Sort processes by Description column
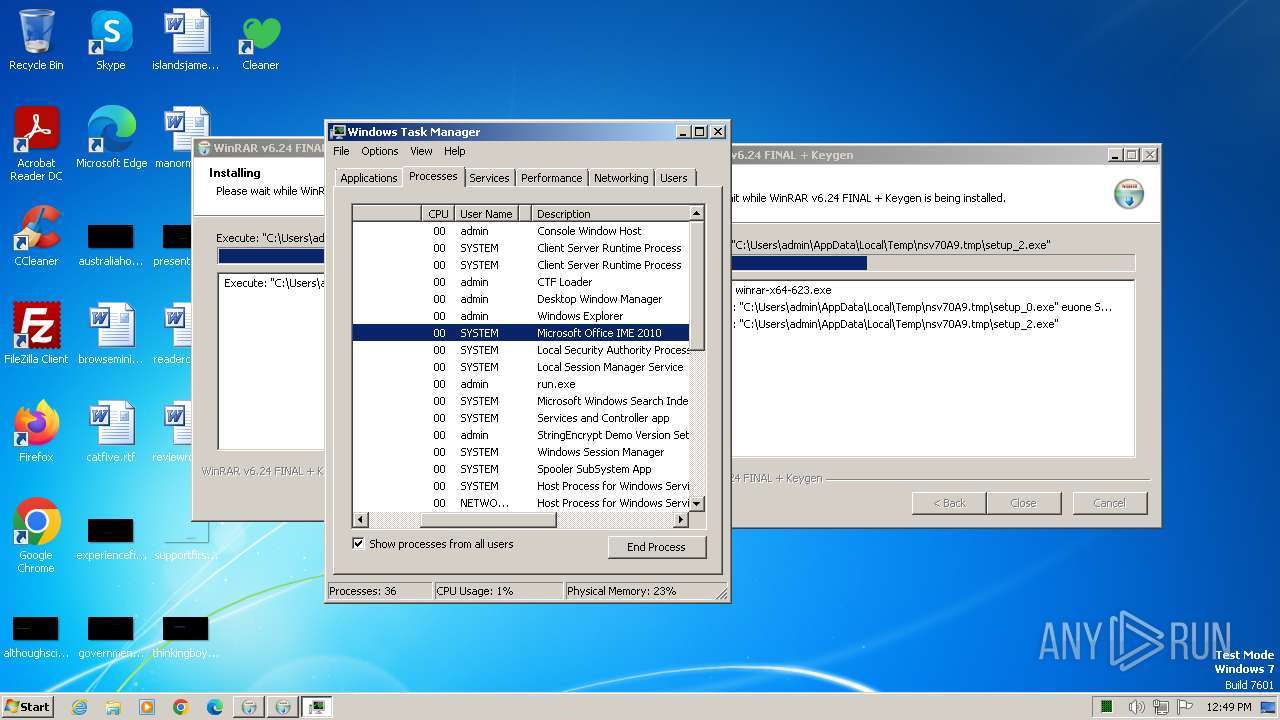 (610, 213)
